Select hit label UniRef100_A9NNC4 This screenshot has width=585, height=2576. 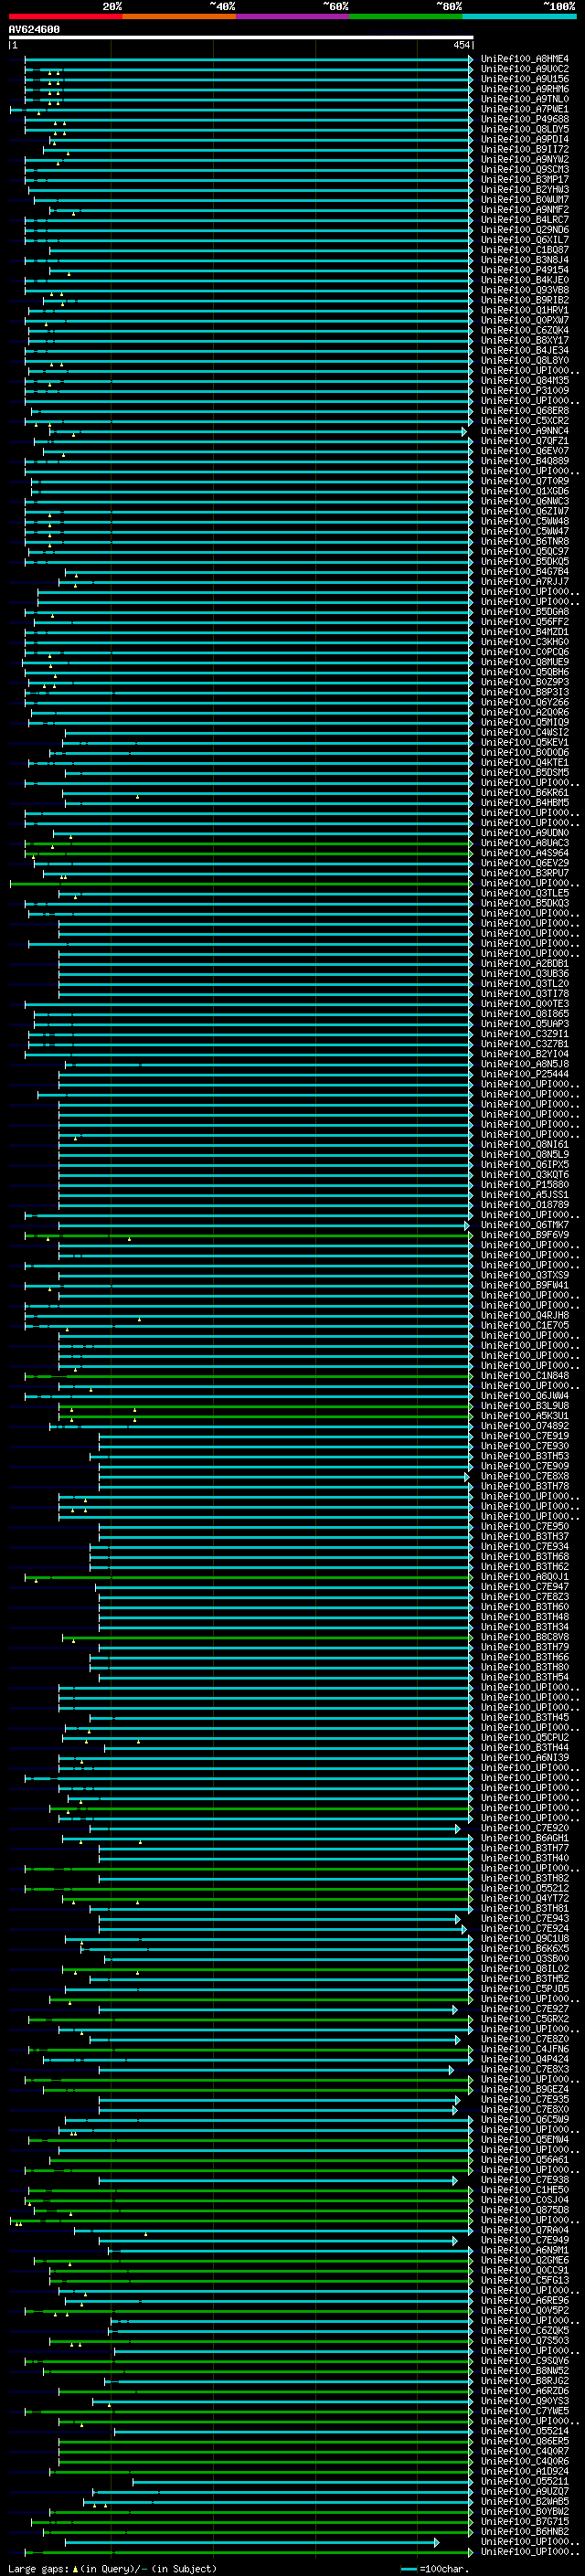point(525,431)
